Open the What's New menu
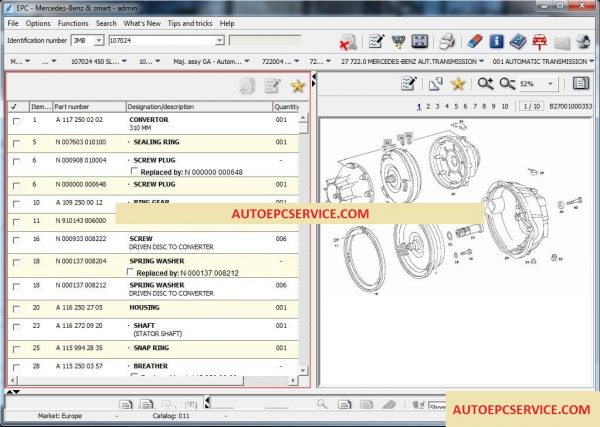Image resolution: width=600 pixels, height=427 pixels. (142, 23)
